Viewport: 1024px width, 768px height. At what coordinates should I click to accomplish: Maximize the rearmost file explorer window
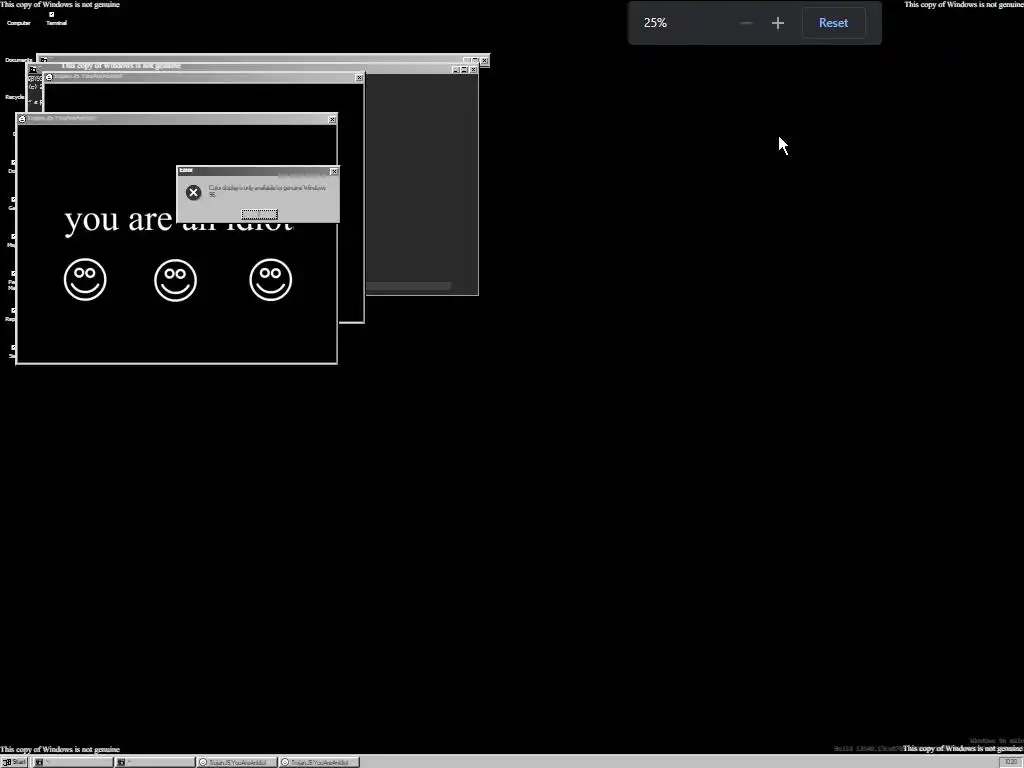click(475, 60)
